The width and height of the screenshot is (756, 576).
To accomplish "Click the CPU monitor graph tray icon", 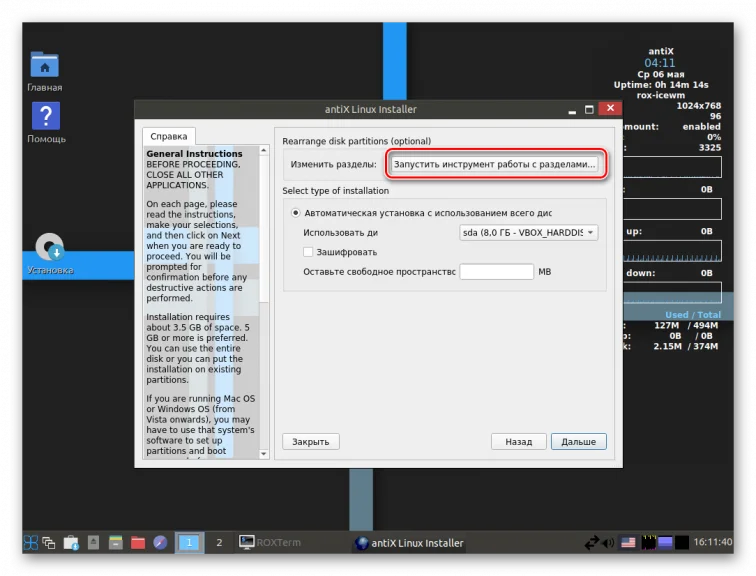I will point(648,543).
